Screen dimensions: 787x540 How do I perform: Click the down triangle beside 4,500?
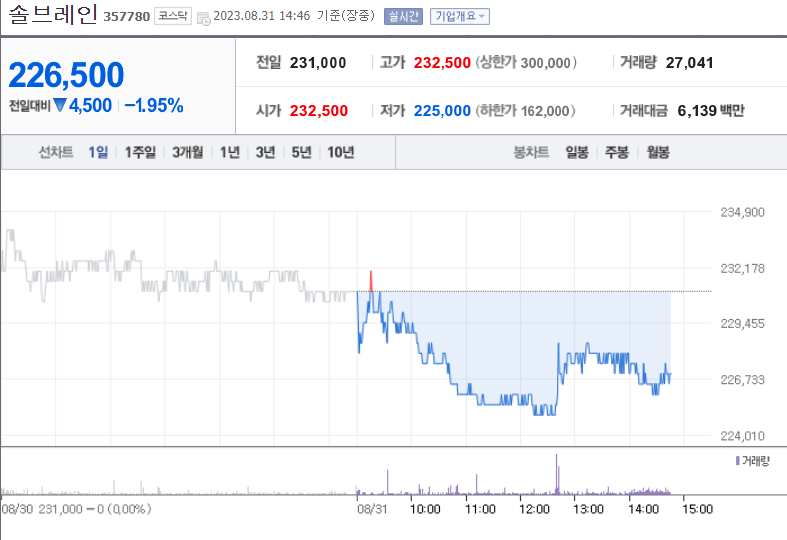tap(60, 105)
